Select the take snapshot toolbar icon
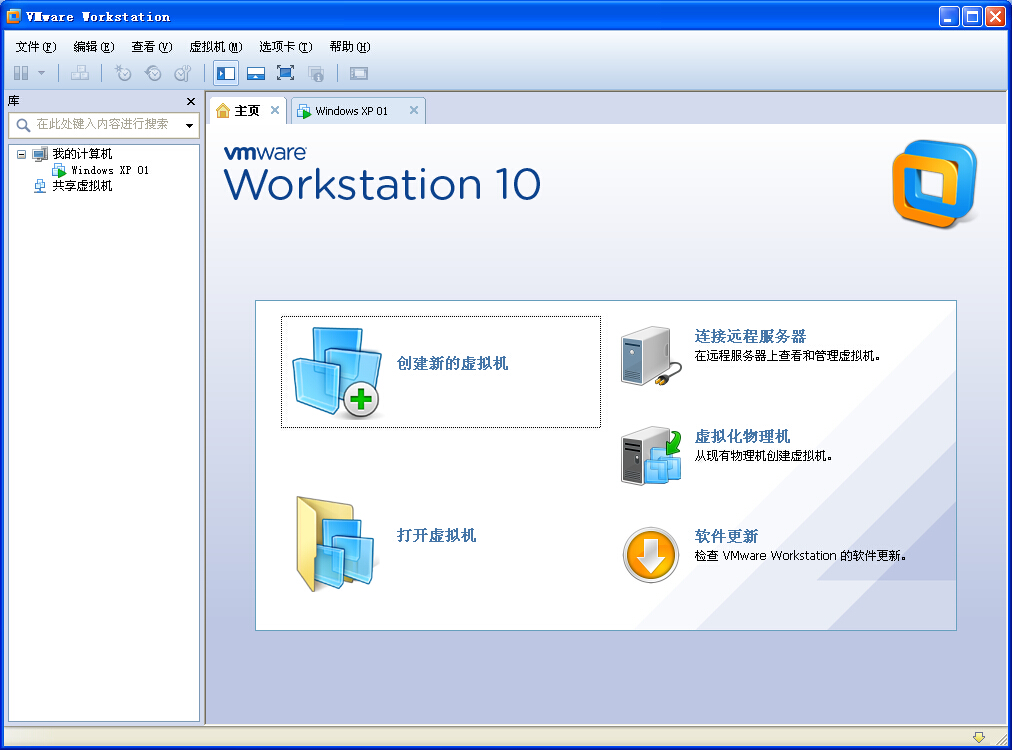The height and width of the screenshot is (750, 1012). click(x=122, y=73)
